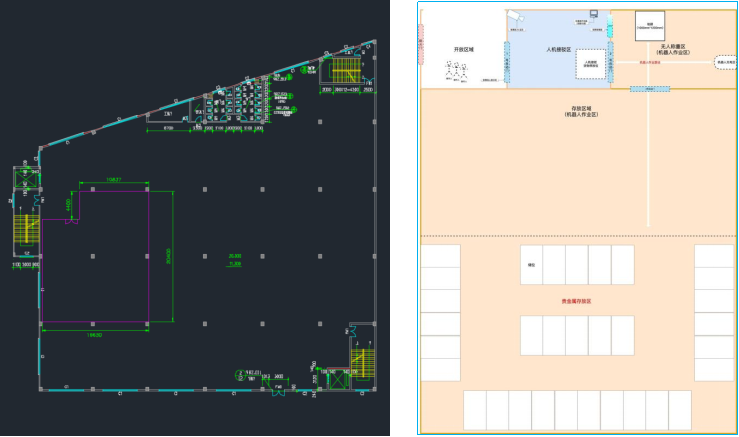Select the yellow staircase on the left wall
The image size is (739, 437).
[24, 233]
